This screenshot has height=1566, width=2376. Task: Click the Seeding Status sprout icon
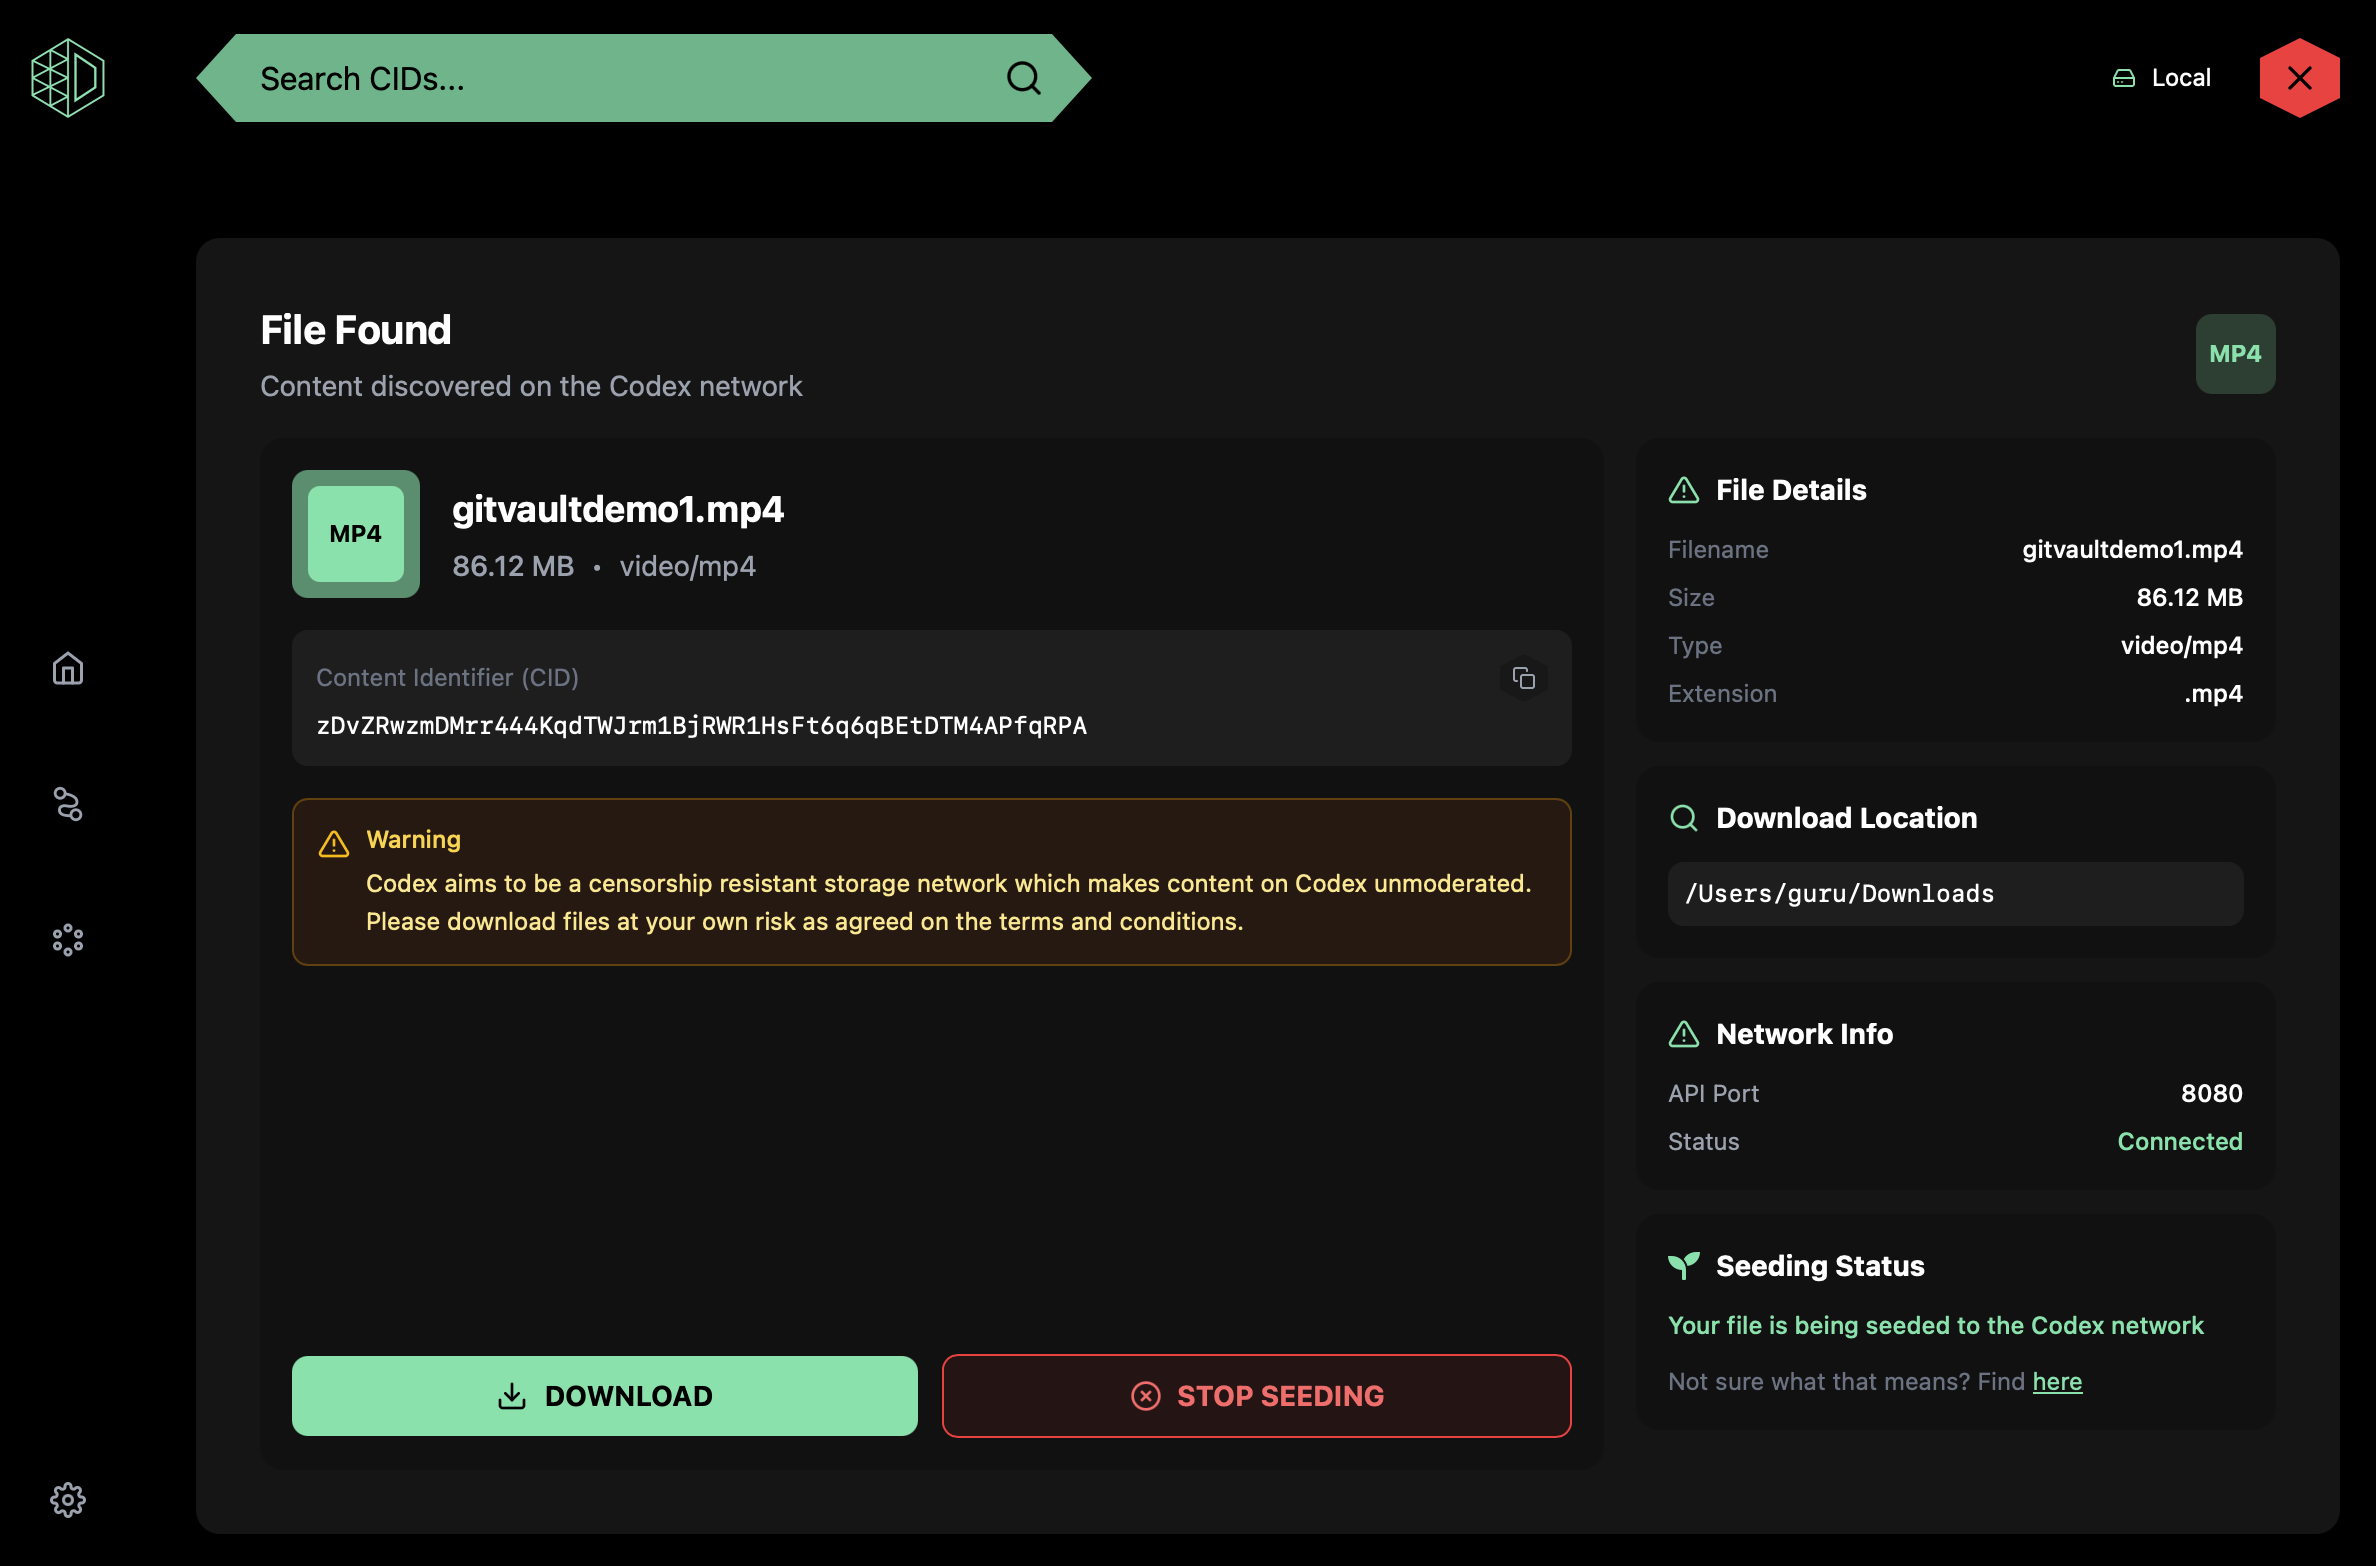[x=1684, y=1266]
